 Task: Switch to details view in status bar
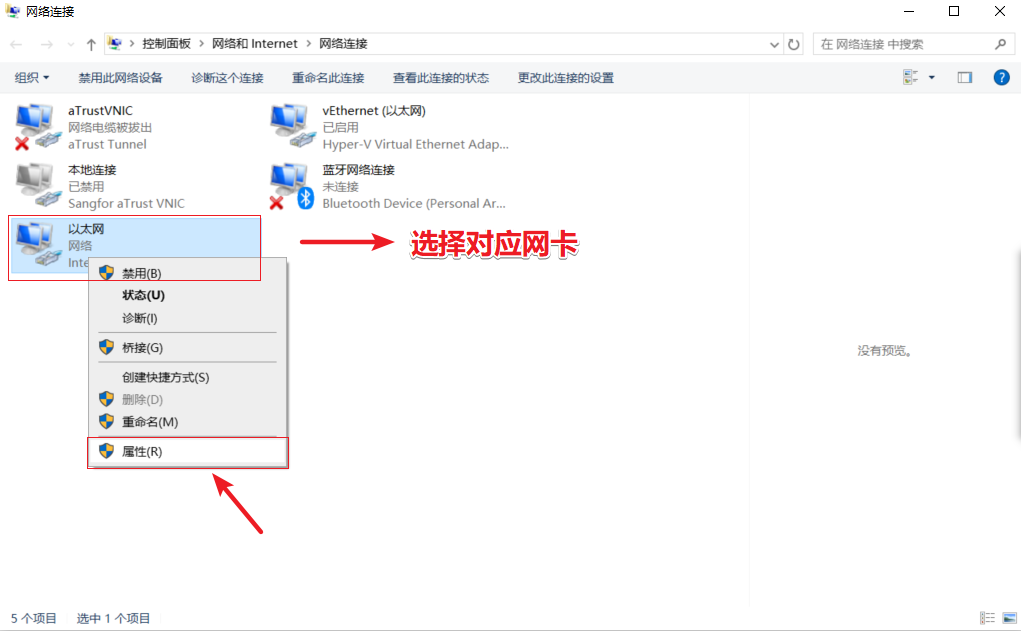click(987, 618)
